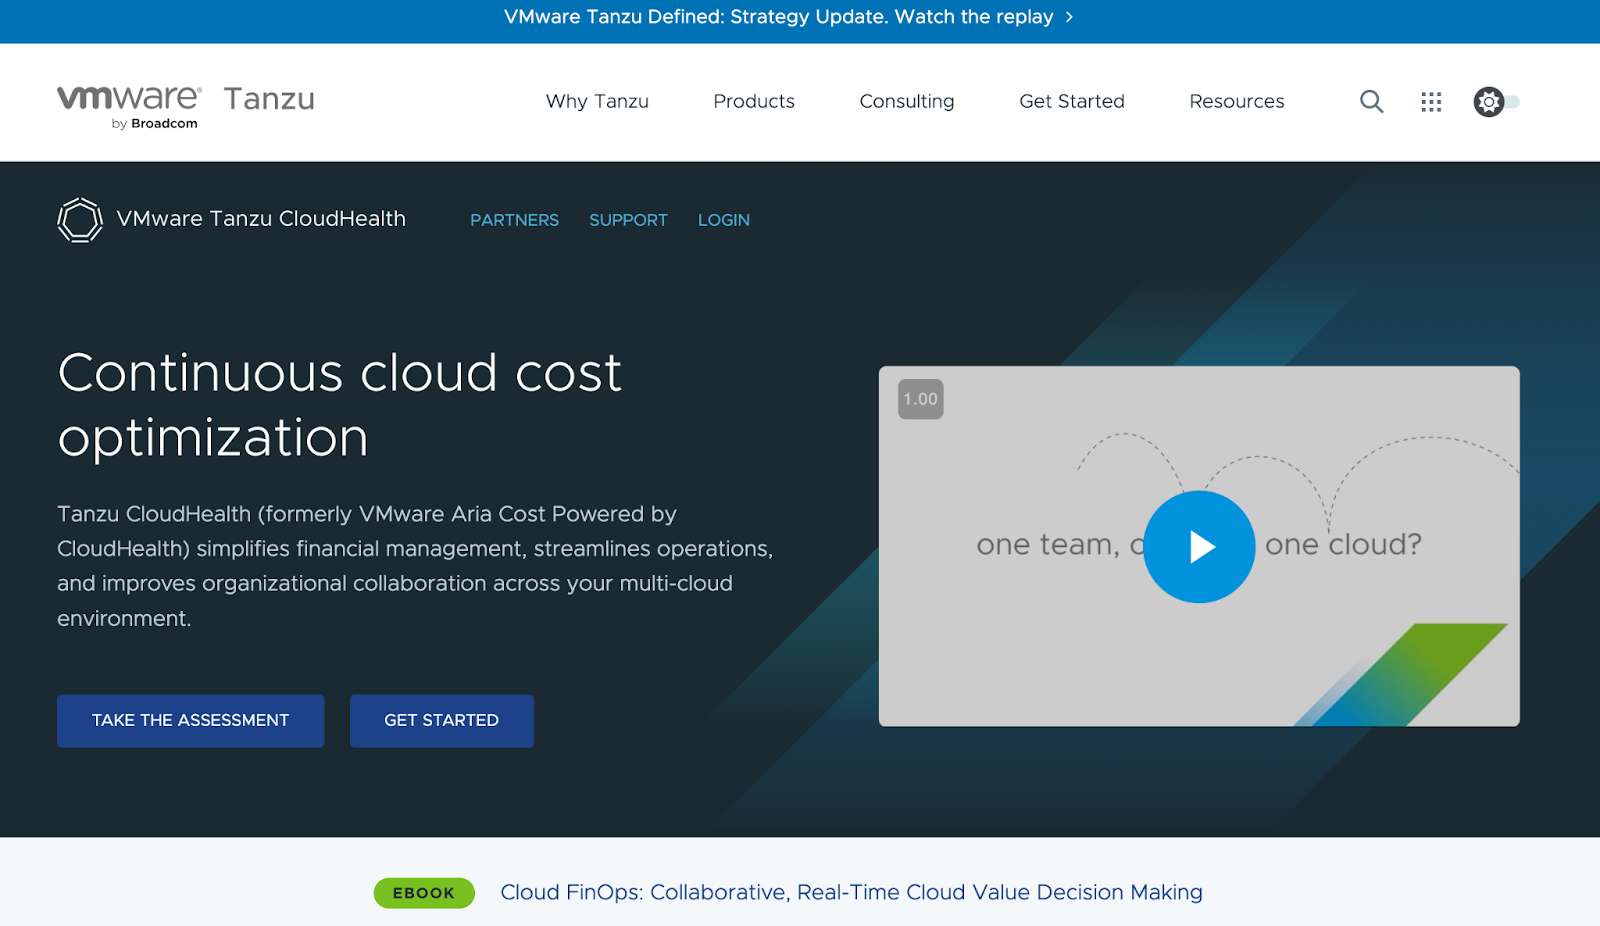This screenshot has height=926, width=1600.
Task: Click the Tanzu CloudHealth description paragraph
Action: (x=415, y=566)
